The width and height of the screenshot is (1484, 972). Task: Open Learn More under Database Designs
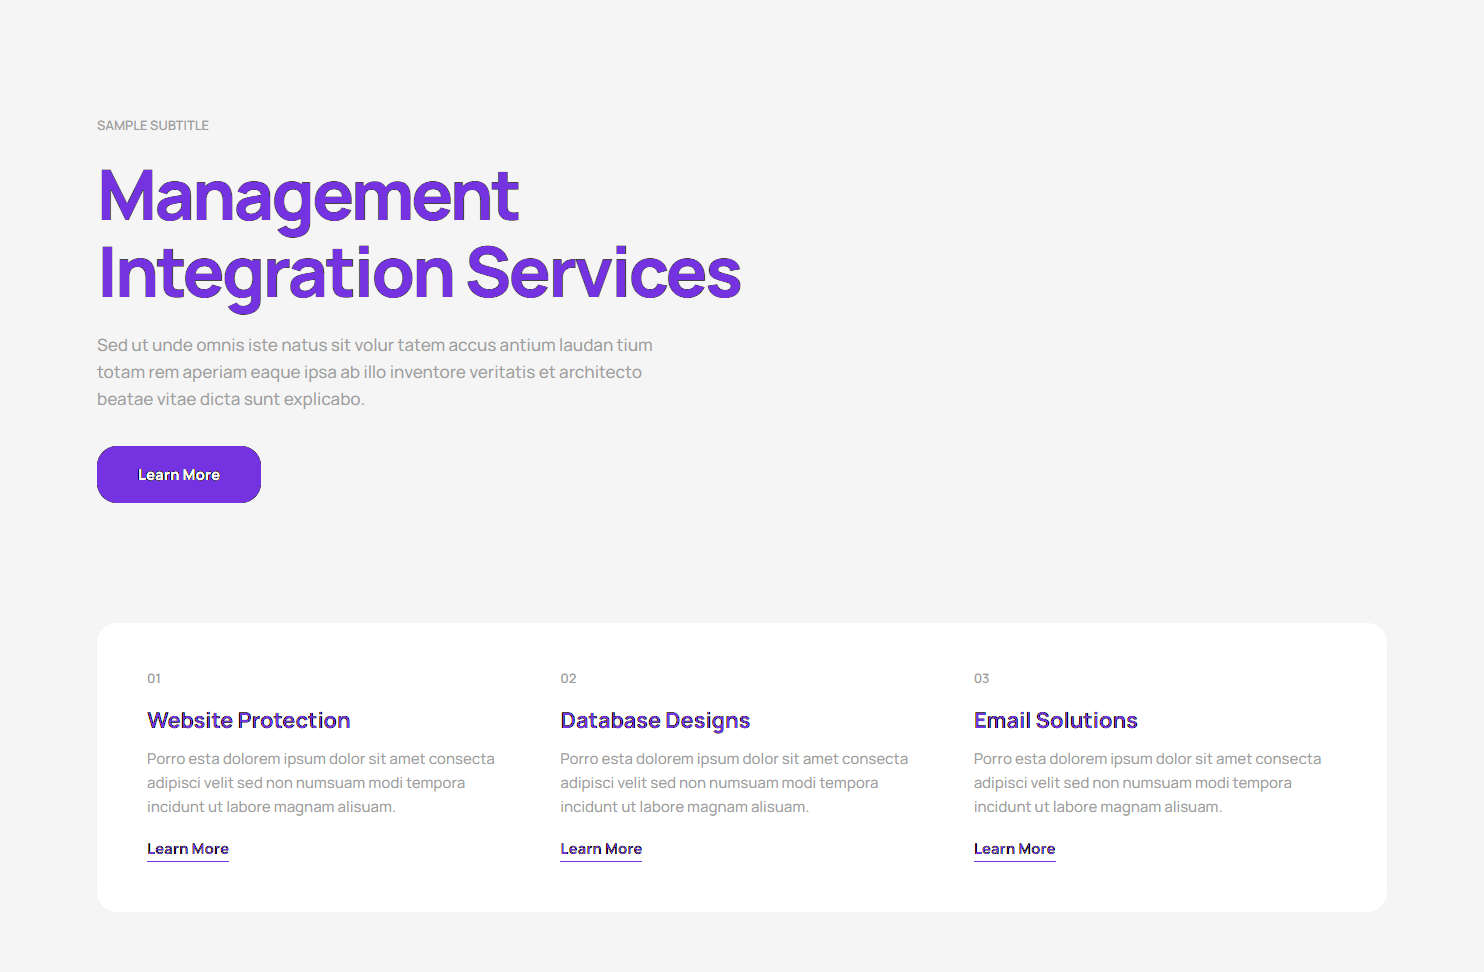click(x=601, y=849)
